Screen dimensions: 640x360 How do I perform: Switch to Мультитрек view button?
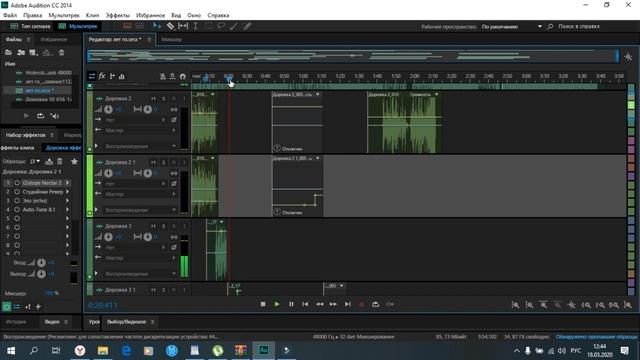point(78,26)
